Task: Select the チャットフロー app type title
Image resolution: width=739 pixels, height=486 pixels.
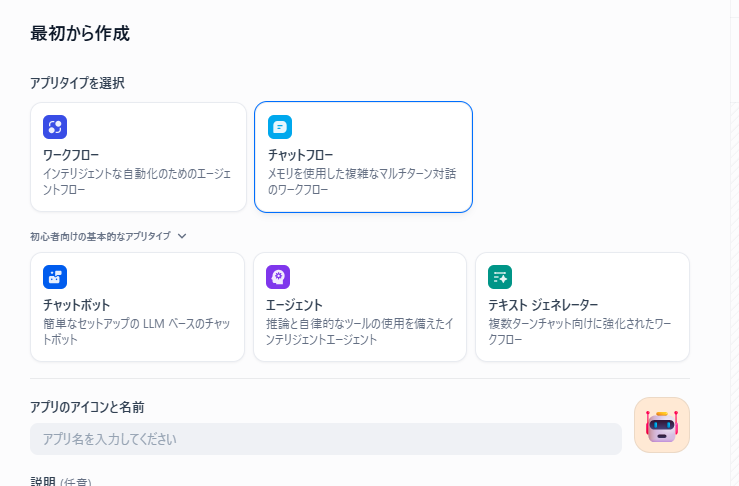Action: 301,155
